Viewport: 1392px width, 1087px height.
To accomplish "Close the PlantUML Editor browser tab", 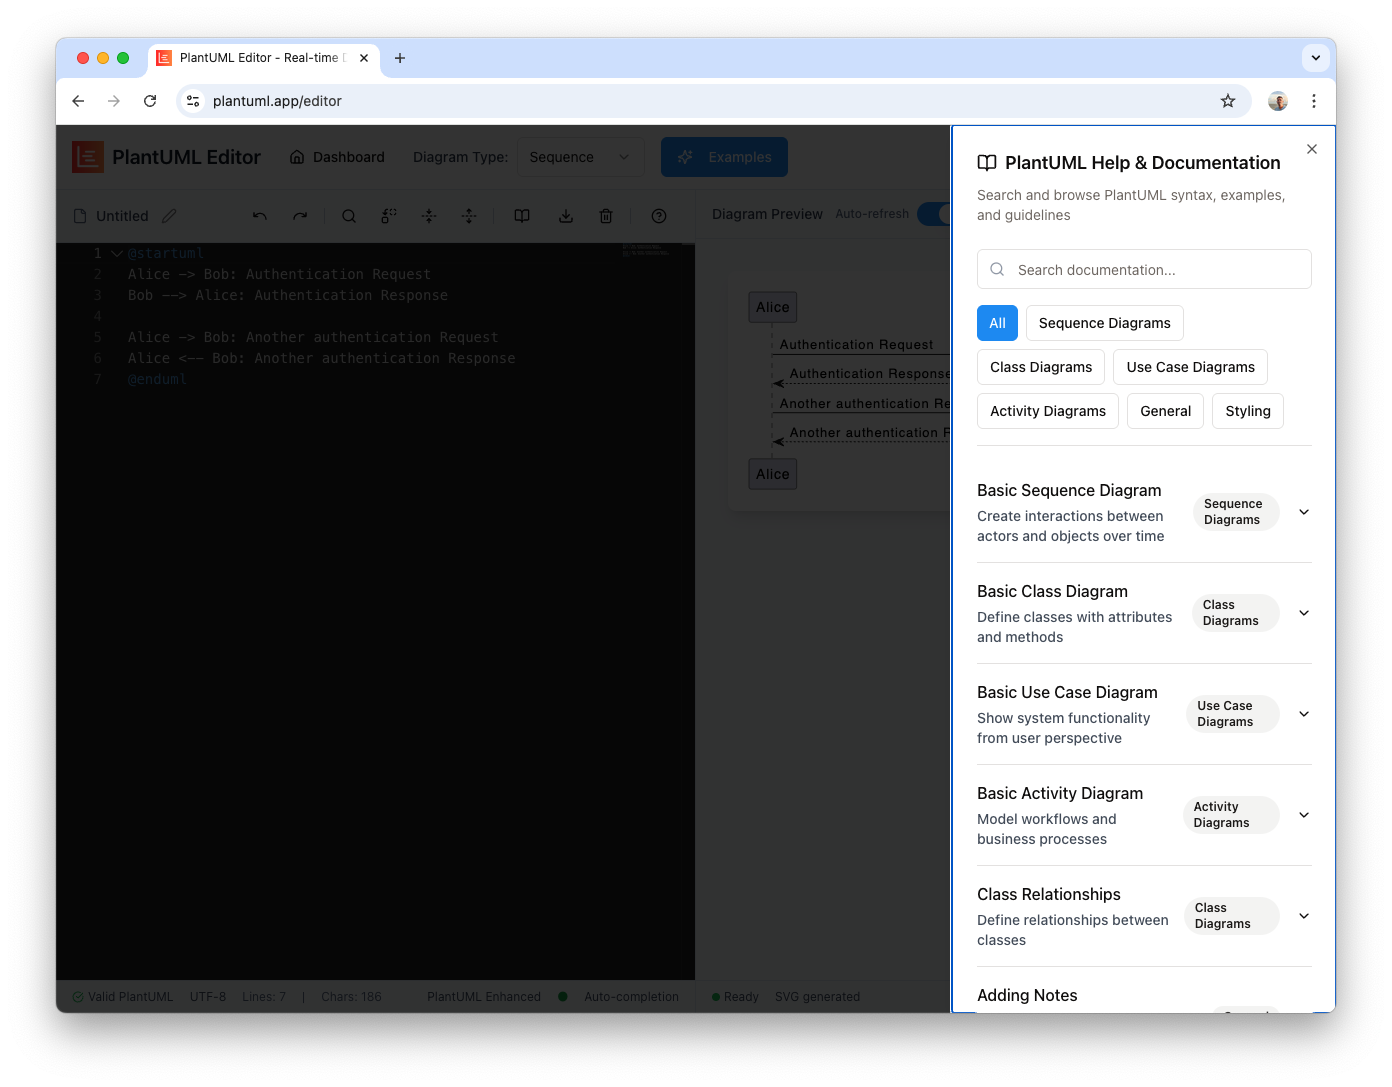I will (364, 58).
